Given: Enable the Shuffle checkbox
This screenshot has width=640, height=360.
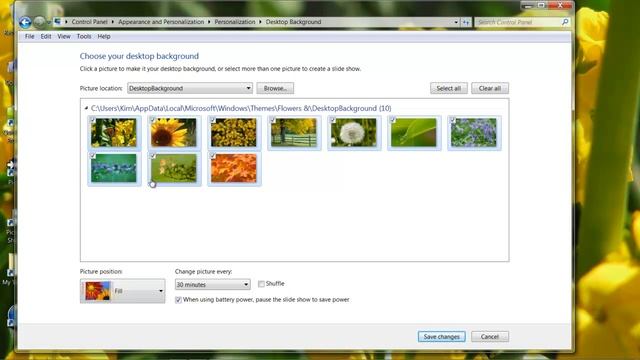Looking at the screenshot, I should [261, 284].
